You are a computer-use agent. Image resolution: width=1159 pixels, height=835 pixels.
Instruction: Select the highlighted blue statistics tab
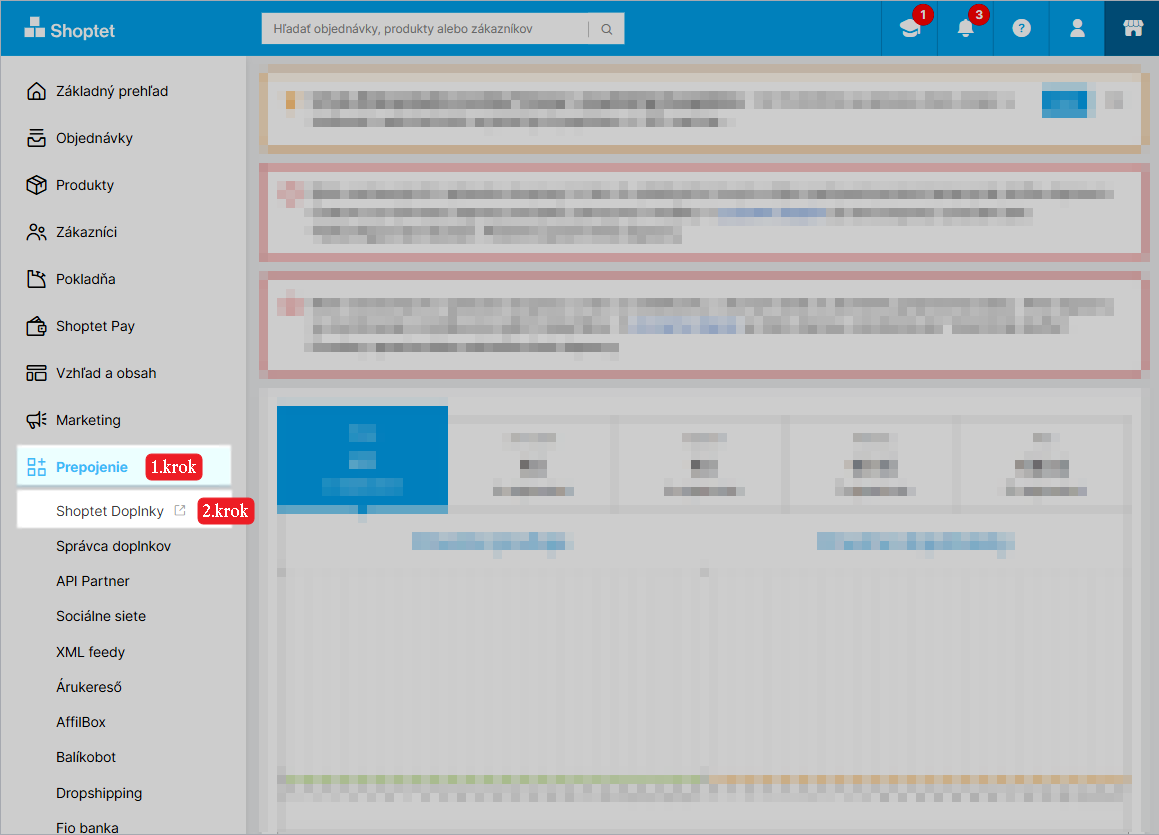coord(362,459)
